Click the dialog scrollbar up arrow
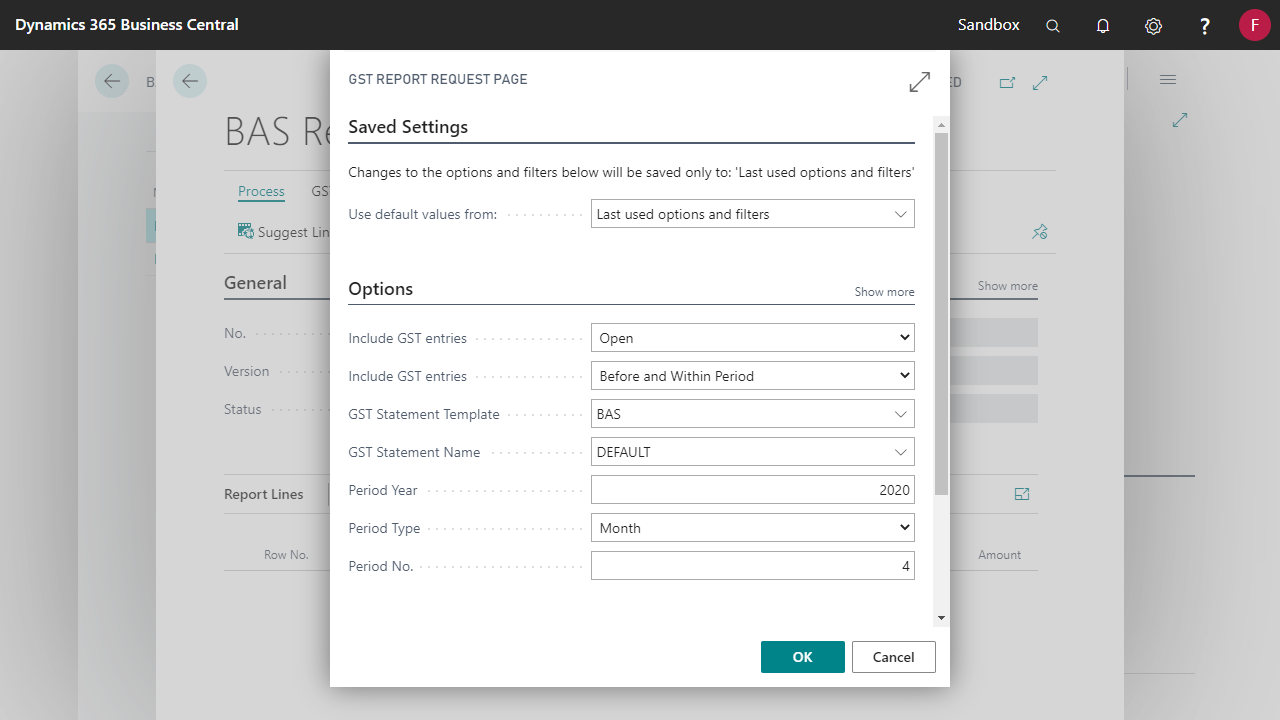The height and width of the screenshot is (720, 1280). [x=941, y=124]
